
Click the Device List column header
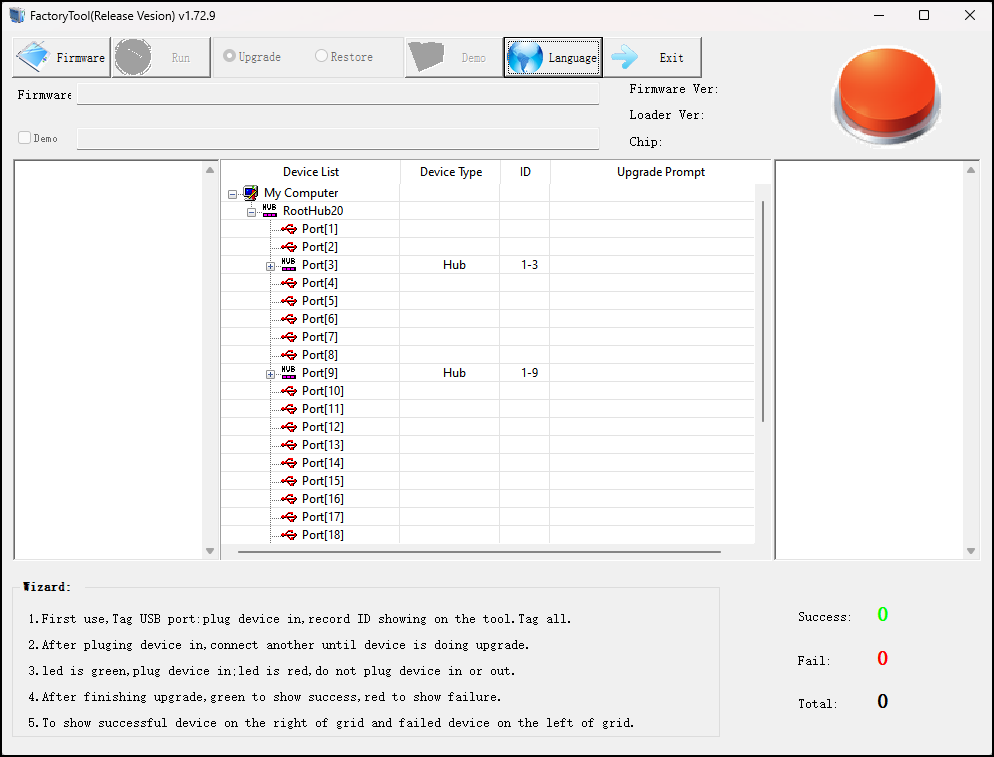coord(311,172)
